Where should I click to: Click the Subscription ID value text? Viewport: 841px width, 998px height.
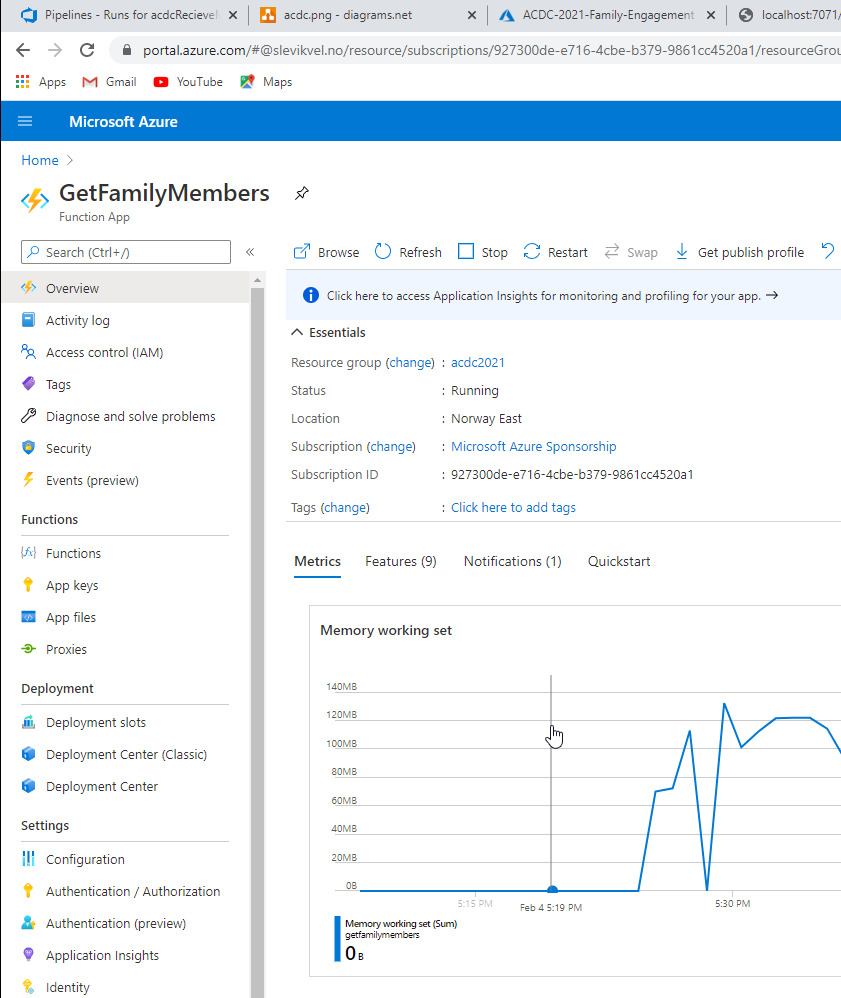(572, 474)
